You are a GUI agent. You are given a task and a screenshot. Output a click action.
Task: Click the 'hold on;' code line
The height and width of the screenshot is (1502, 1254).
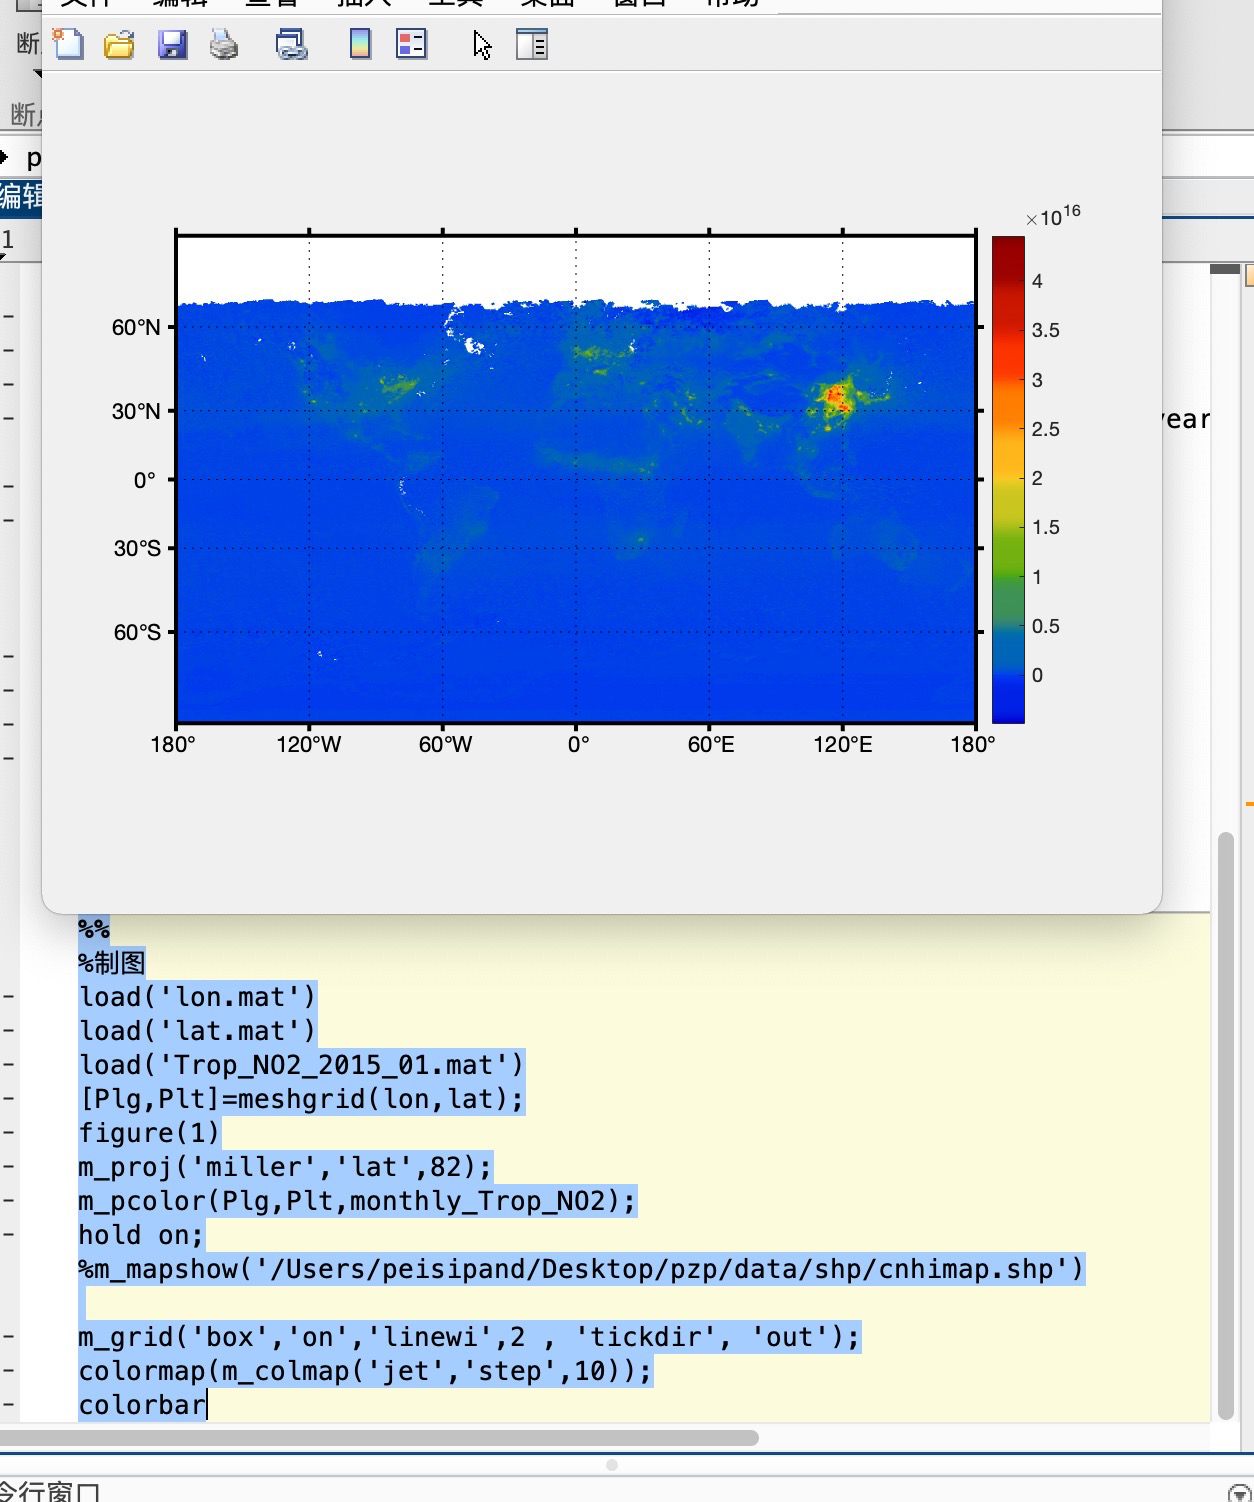141,1235
